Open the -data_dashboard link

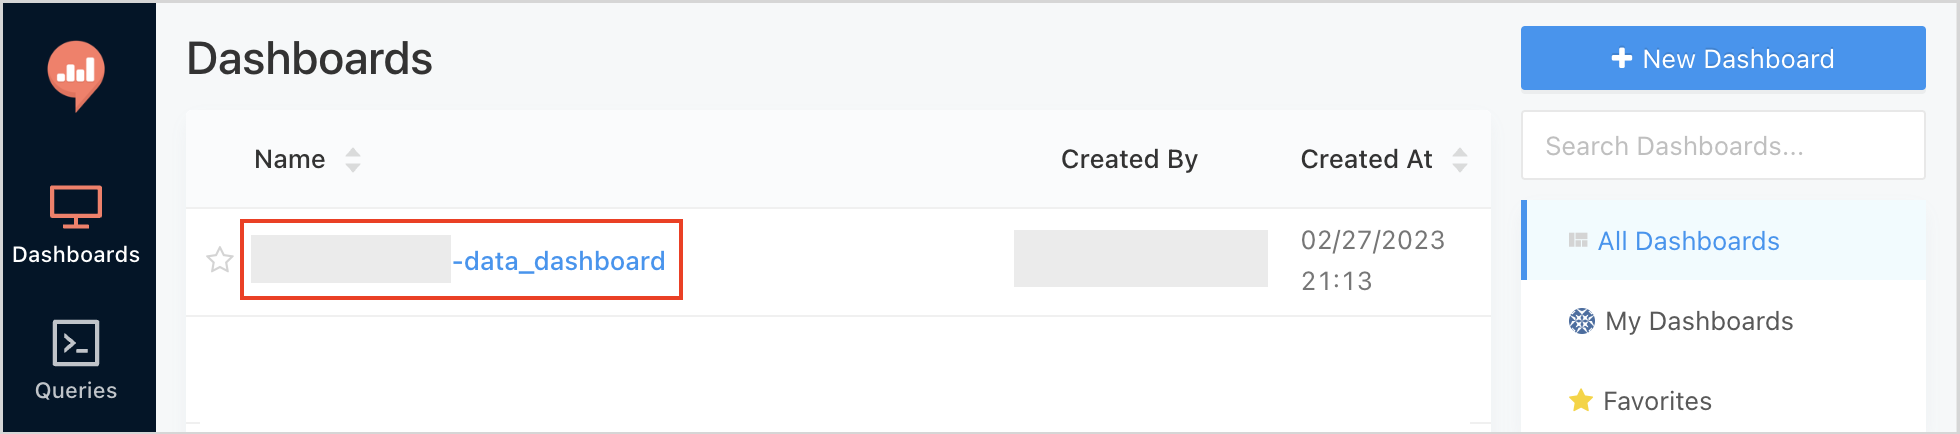click(558, 261)
